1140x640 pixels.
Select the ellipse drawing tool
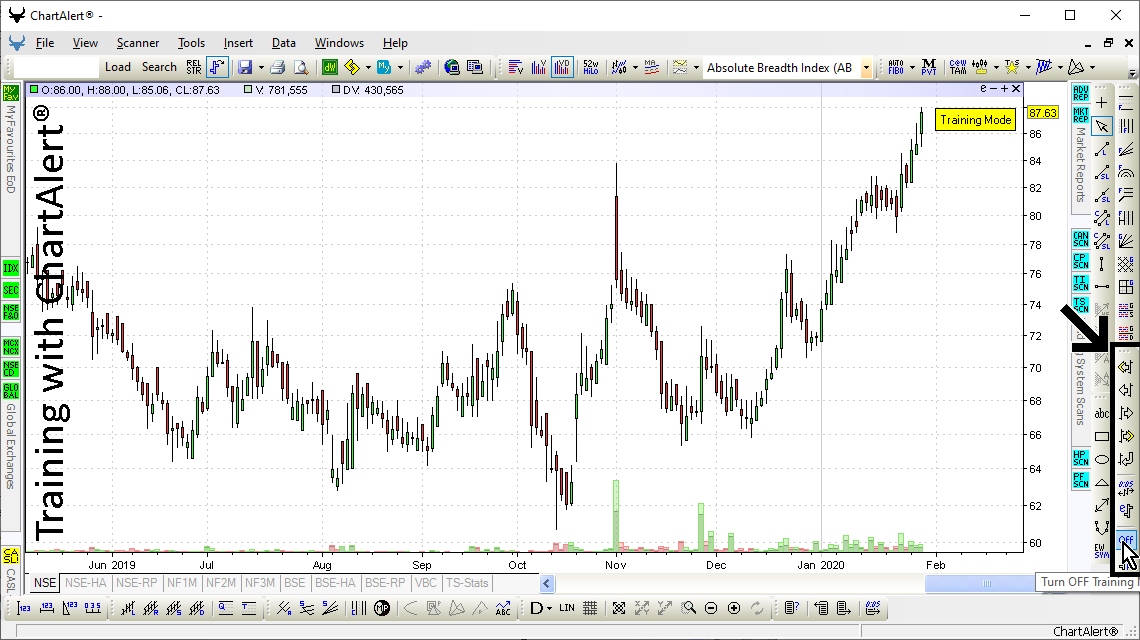(1102, 459)
